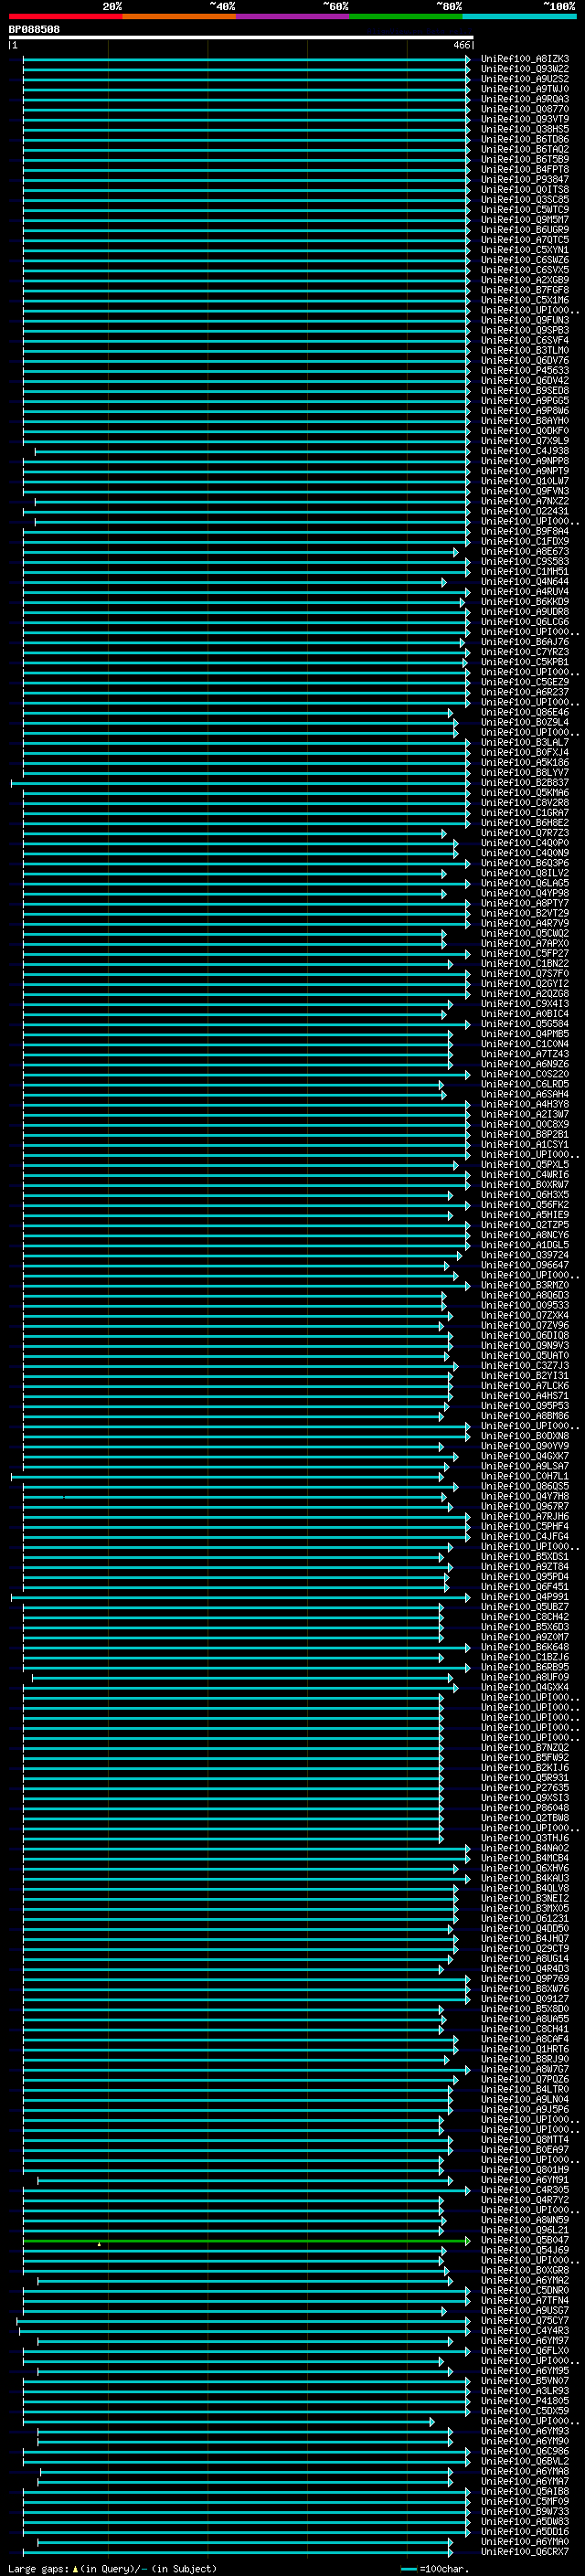Screen dimensions: 585x2576
Task: Select hit label UniRef100_A9U2S2
Action: click(x=525, y=79)
